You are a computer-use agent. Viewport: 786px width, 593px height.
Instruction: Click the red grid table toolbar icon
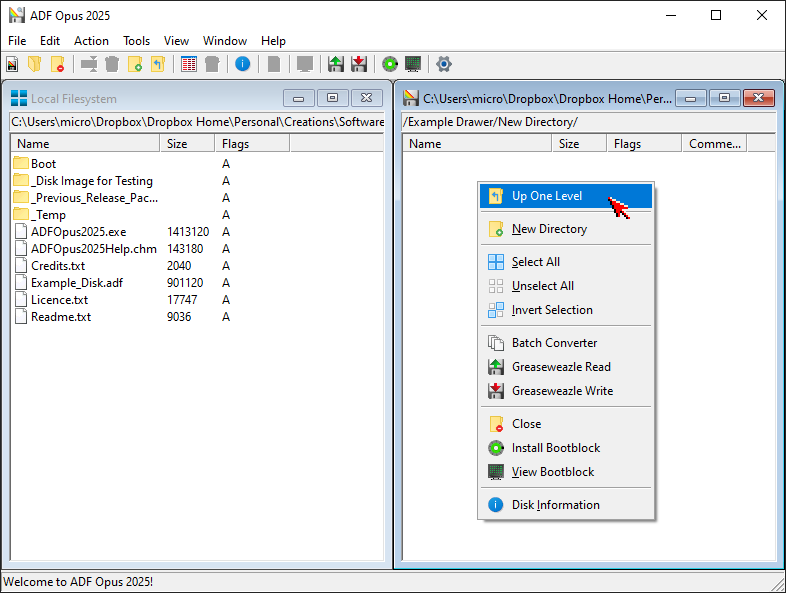coord(189,64)
